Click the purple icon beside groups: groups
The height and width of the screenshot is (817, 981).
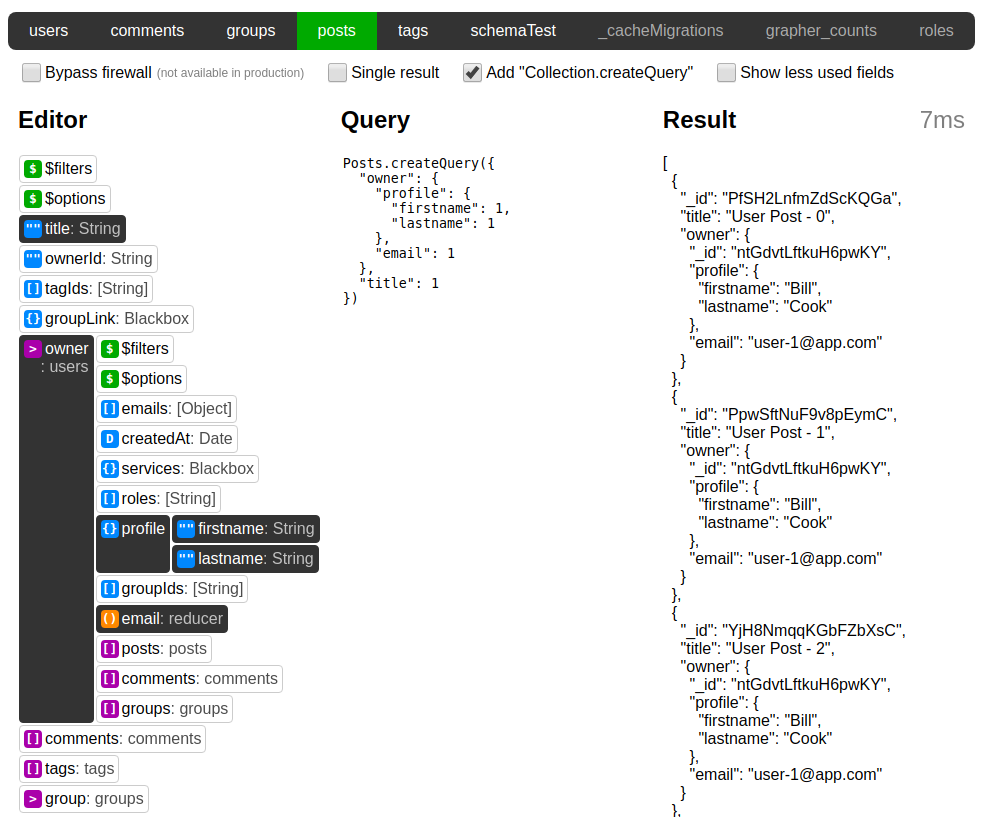pos(109,709)
